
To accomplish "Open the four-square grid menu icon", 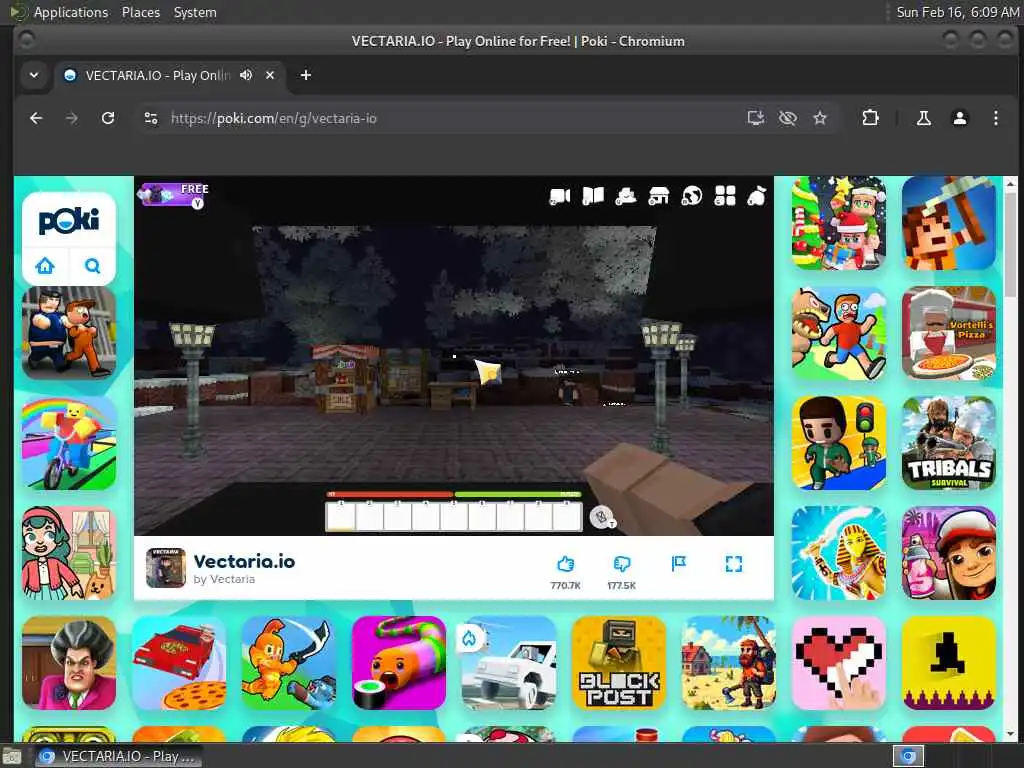I will pyautogui.click(x=725, y=196).
